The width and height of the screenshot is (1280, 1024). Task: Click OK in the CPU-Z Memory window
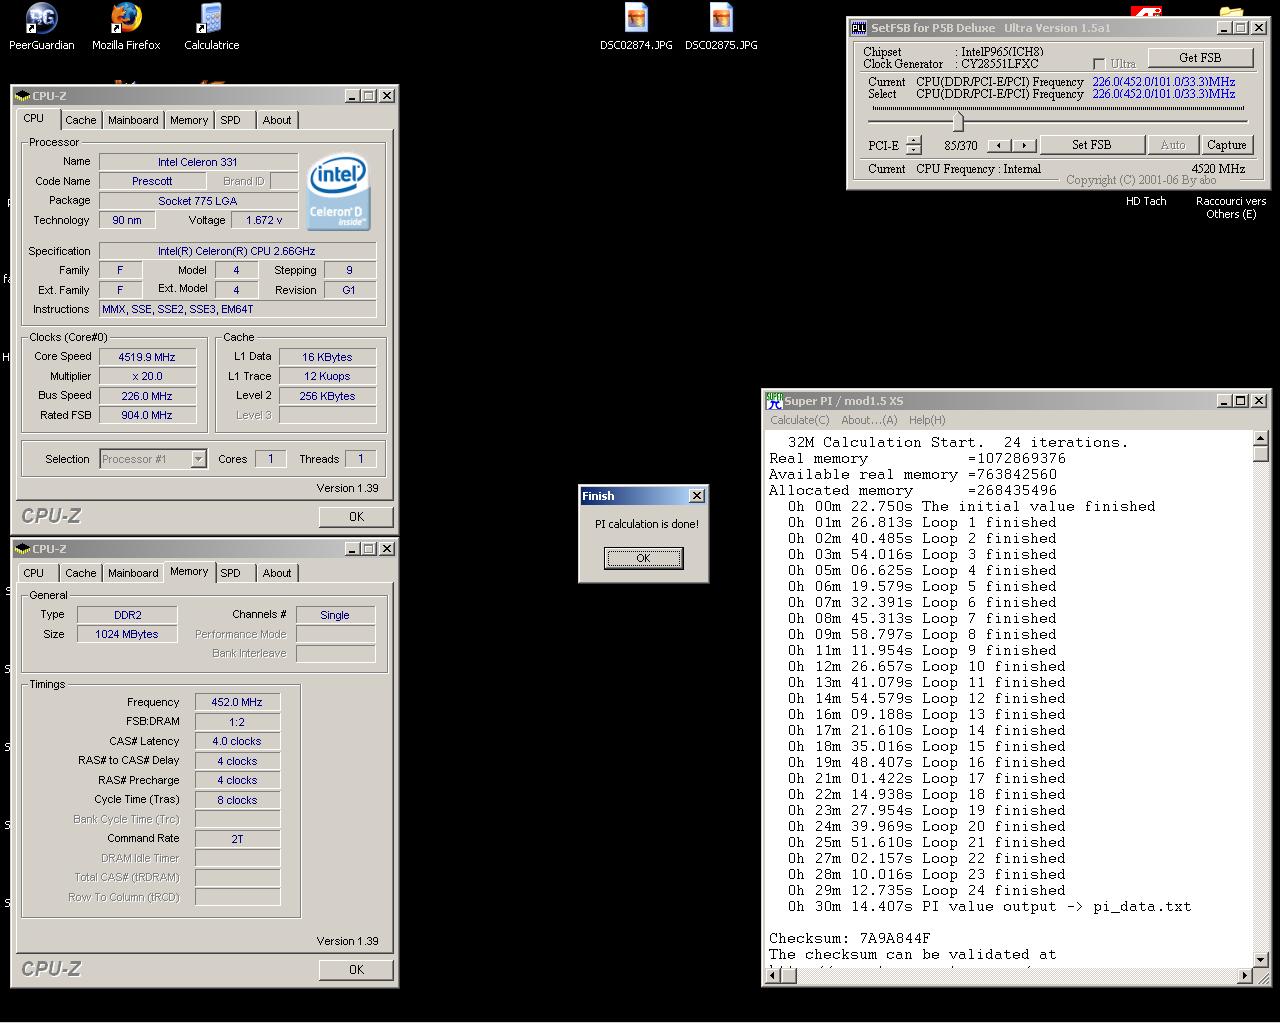(356, 970)
